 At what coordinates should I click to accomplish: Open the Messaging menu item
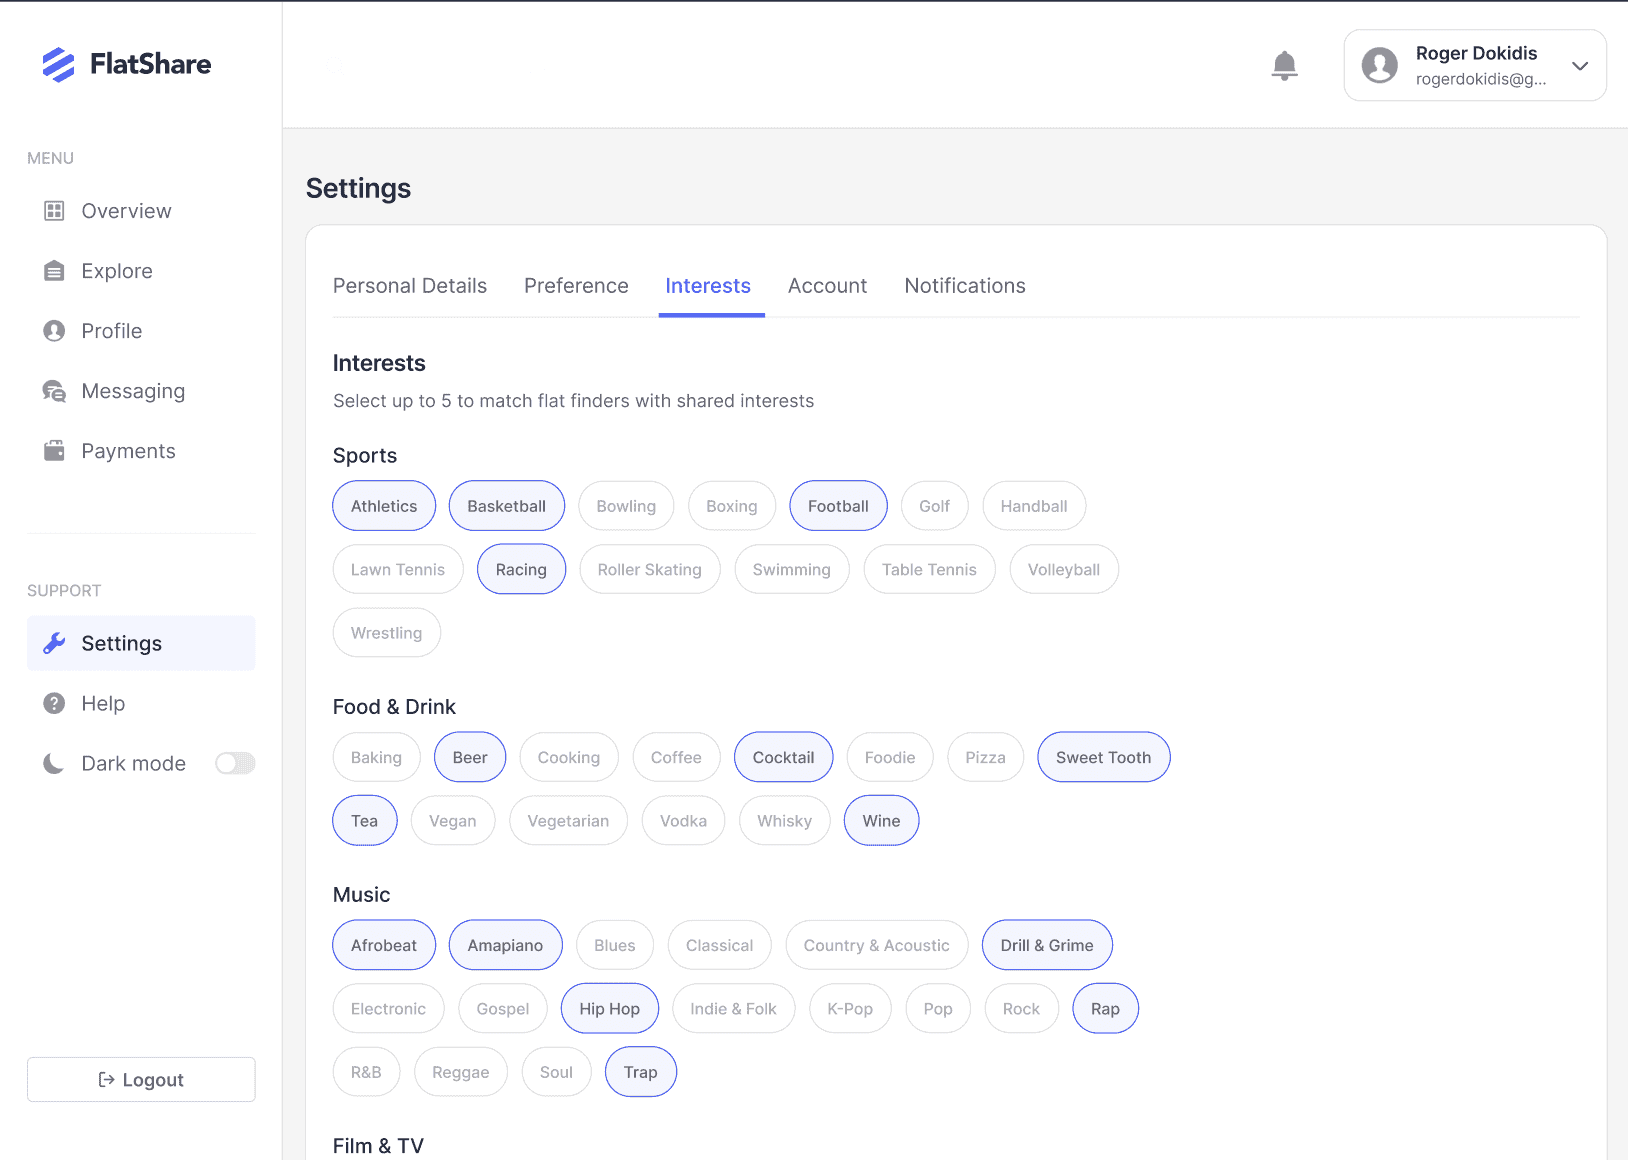point(133,391)
